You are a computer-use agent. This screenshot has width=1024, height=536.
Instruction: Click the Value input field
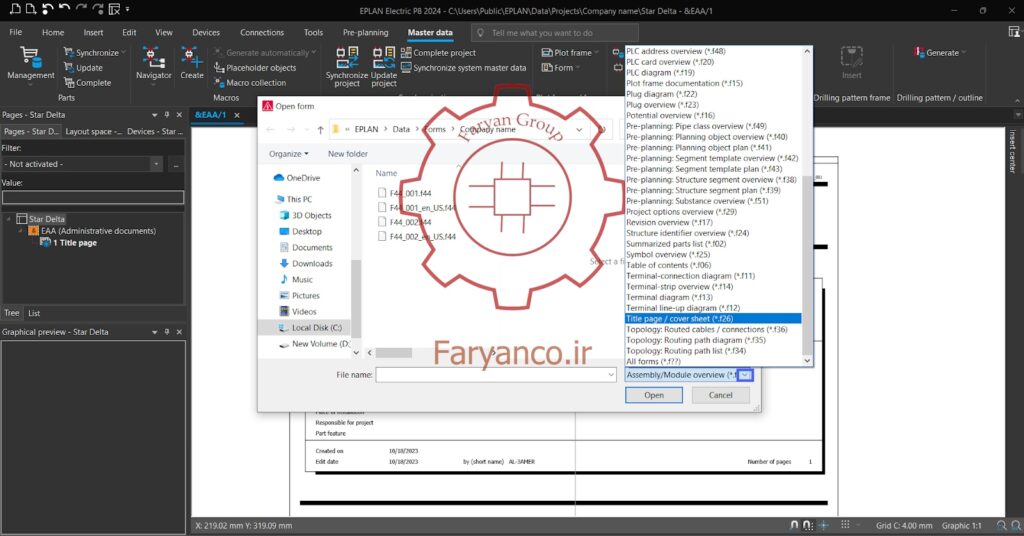tap(93, 197)
